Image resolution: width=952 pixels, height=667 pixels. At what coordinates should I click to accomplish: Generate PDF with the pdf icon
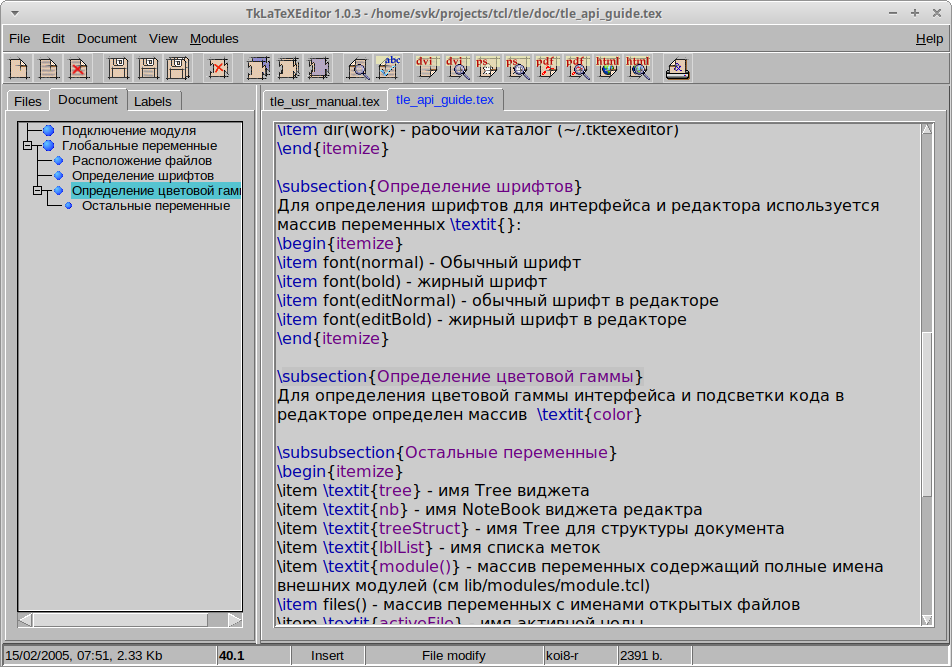(x=547, y=68)
